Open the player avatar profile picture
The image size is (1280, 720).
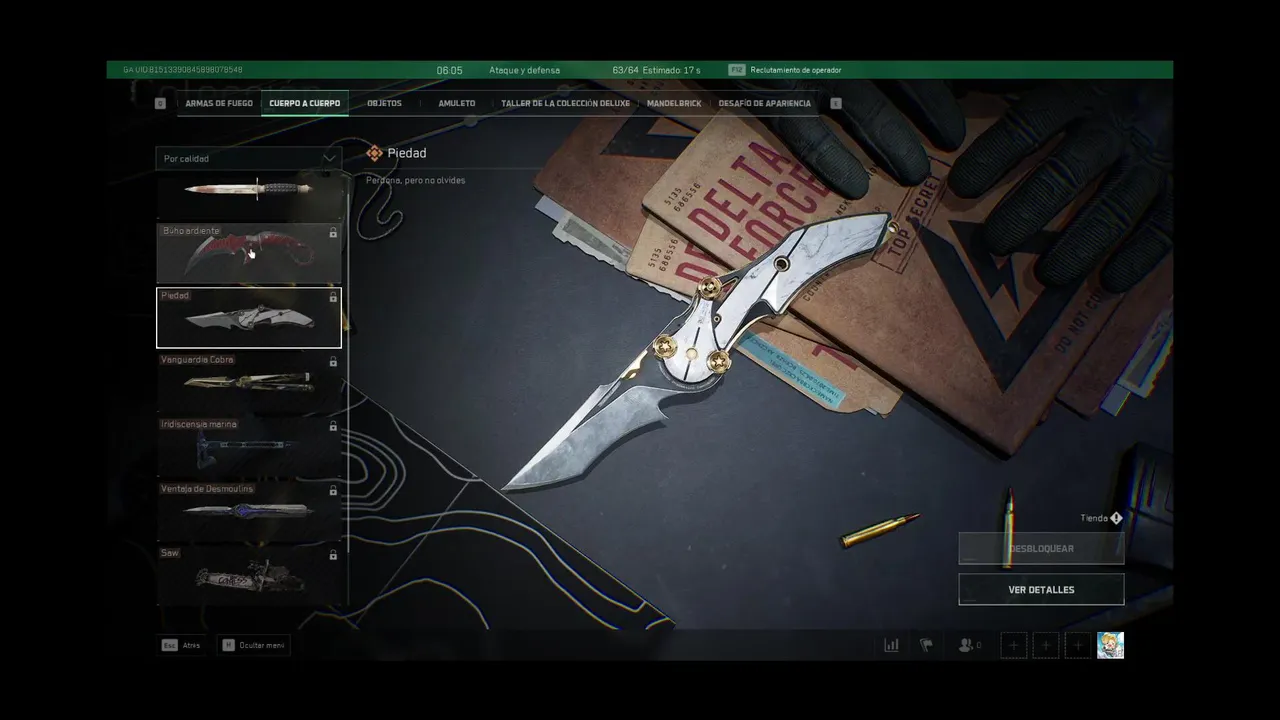(1110, 645)
